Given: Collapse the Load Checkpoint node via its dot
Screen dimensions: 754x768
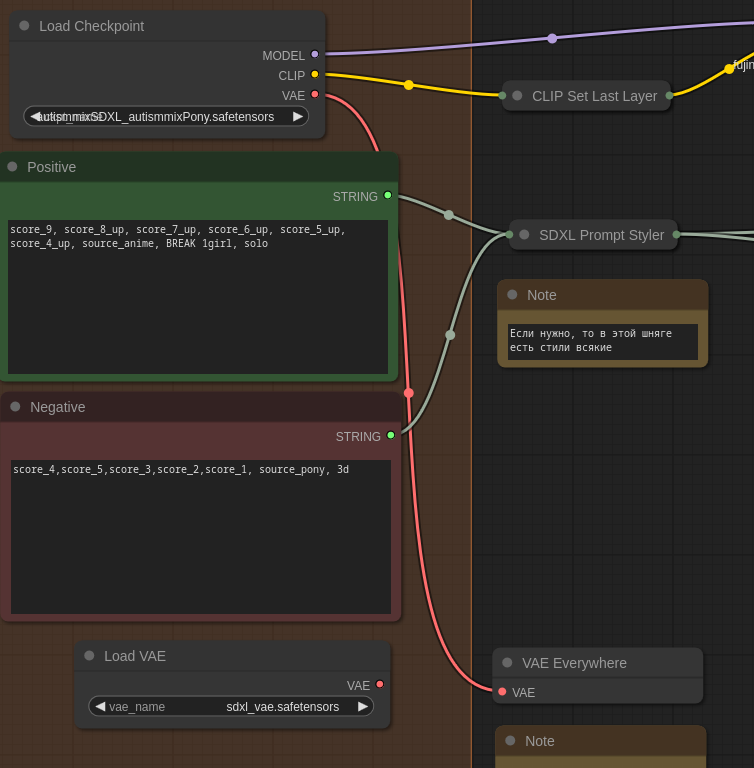Looking at the screenshot, I should coord(24,26).
